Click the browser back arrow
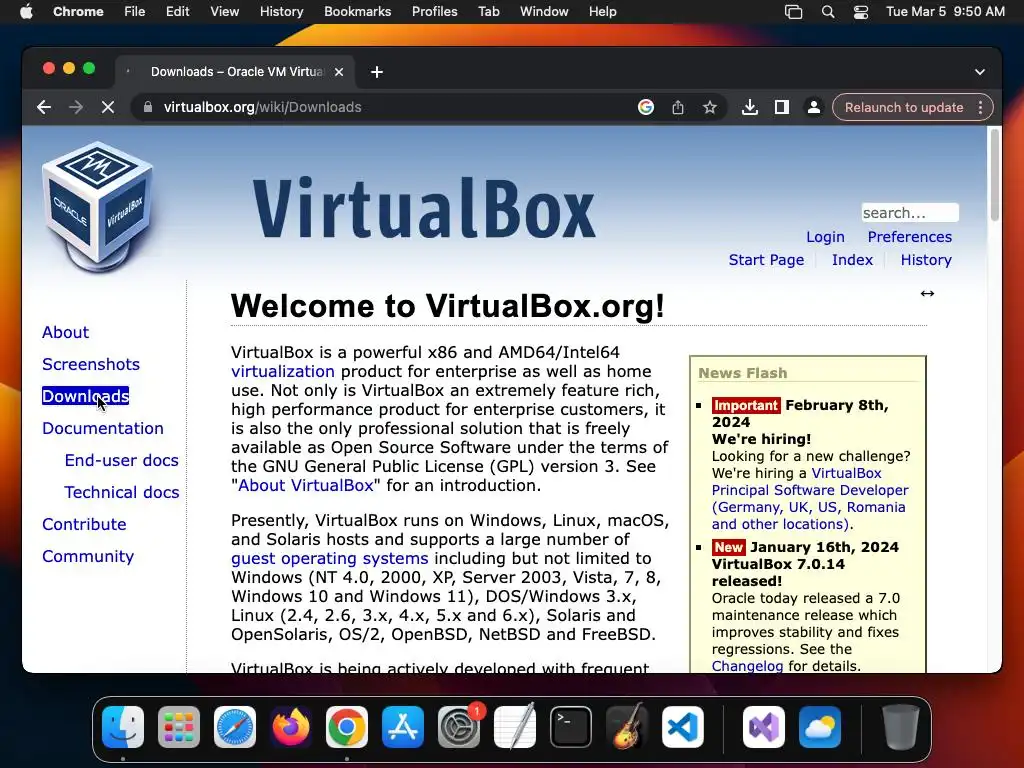 point(44,107)
